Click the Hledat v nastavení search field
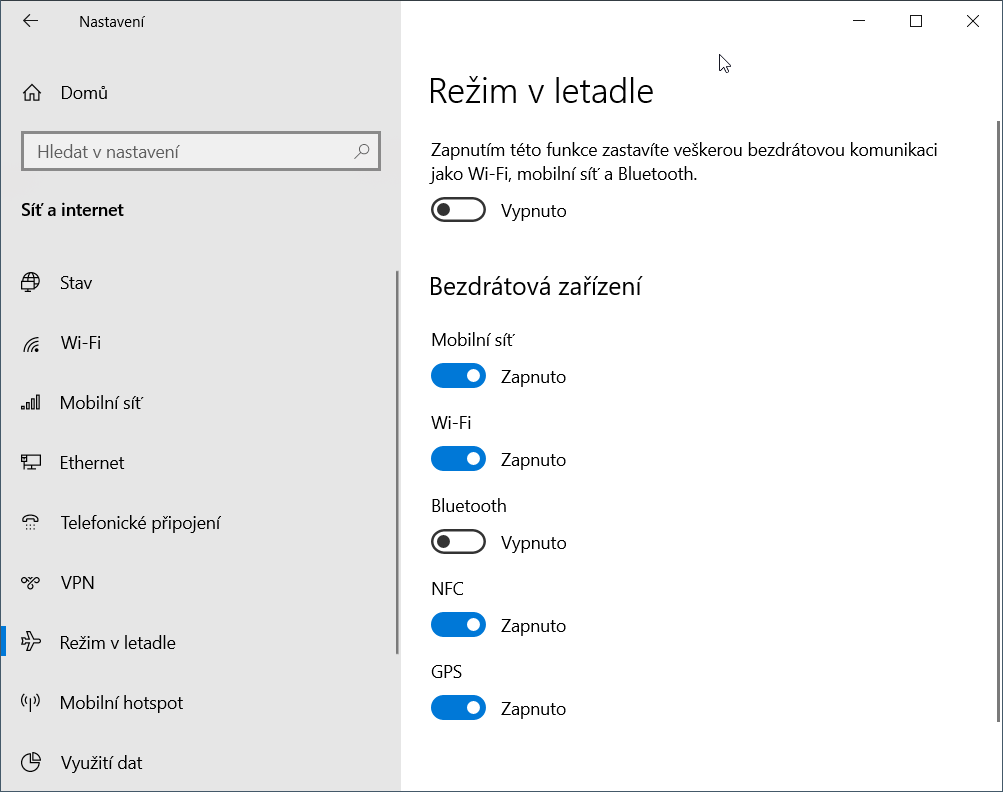Viewport: 1003px width, 792px height. 190,152
